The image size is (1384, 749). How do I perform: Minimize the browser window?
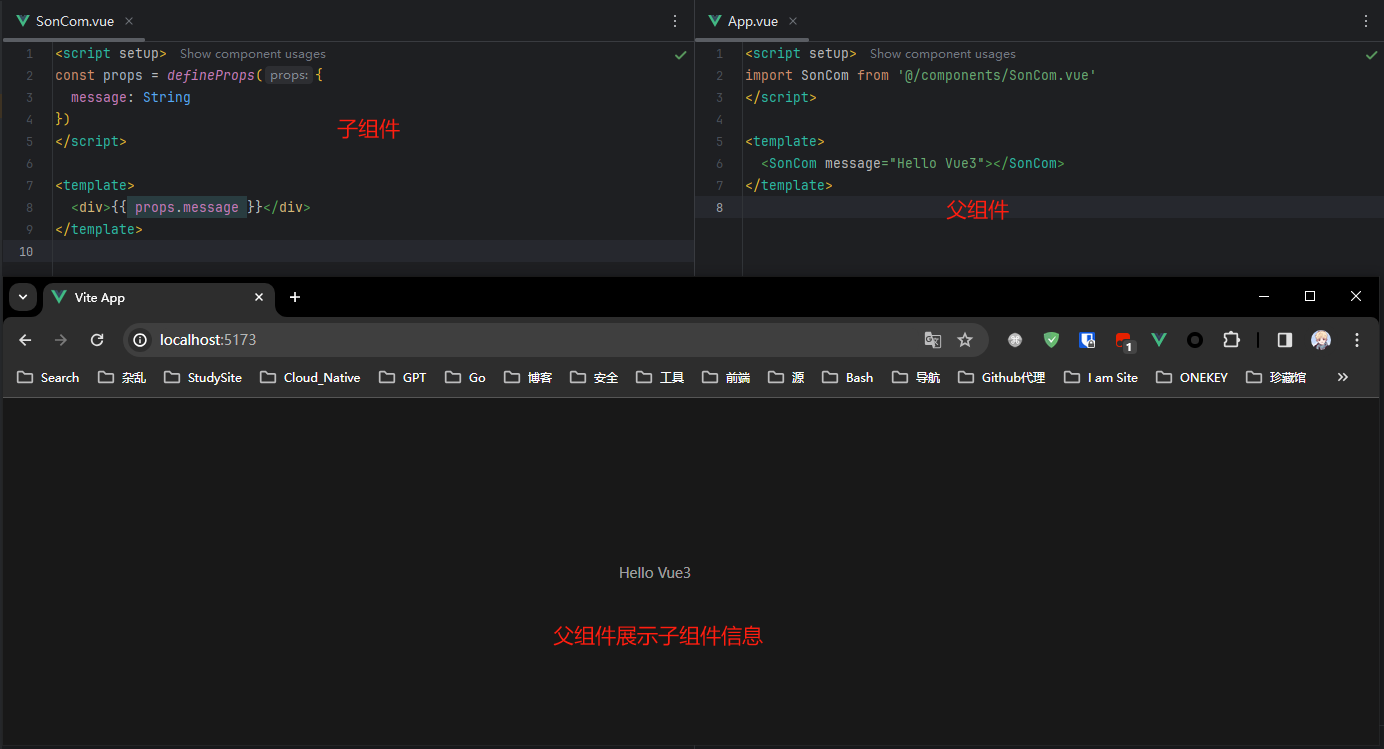point(1264,297)
